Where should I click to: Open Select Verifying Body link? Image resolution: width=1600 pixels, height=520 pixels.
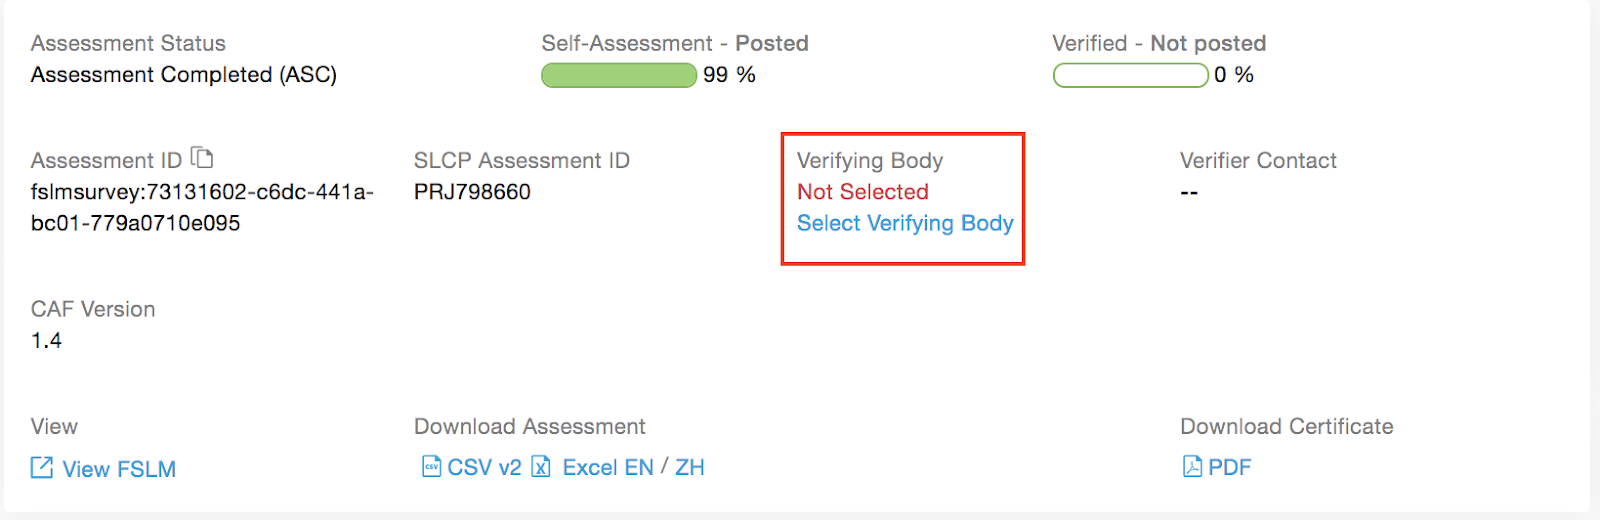pyautogui.click(x=905, y=223)
